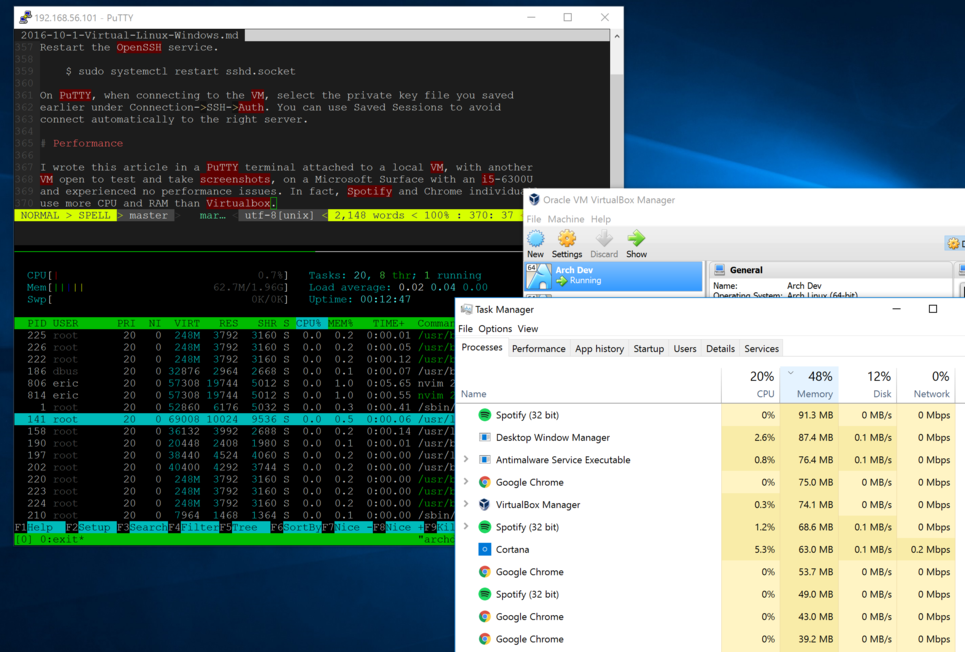Image resolution: width=965 pixels, height=652 pixels.
Task: Click the Task Manager title bar icon
Action: pos(466,309)
